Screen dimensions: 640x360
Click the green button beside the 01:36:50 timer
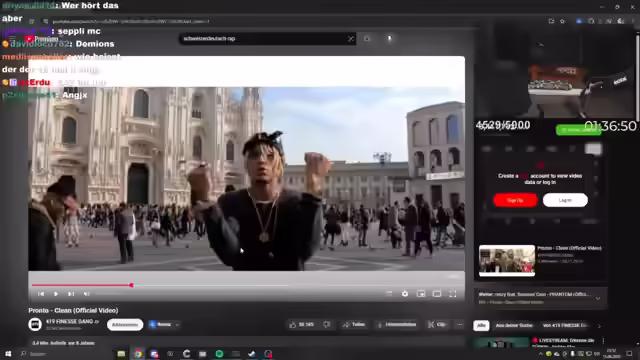578,130
